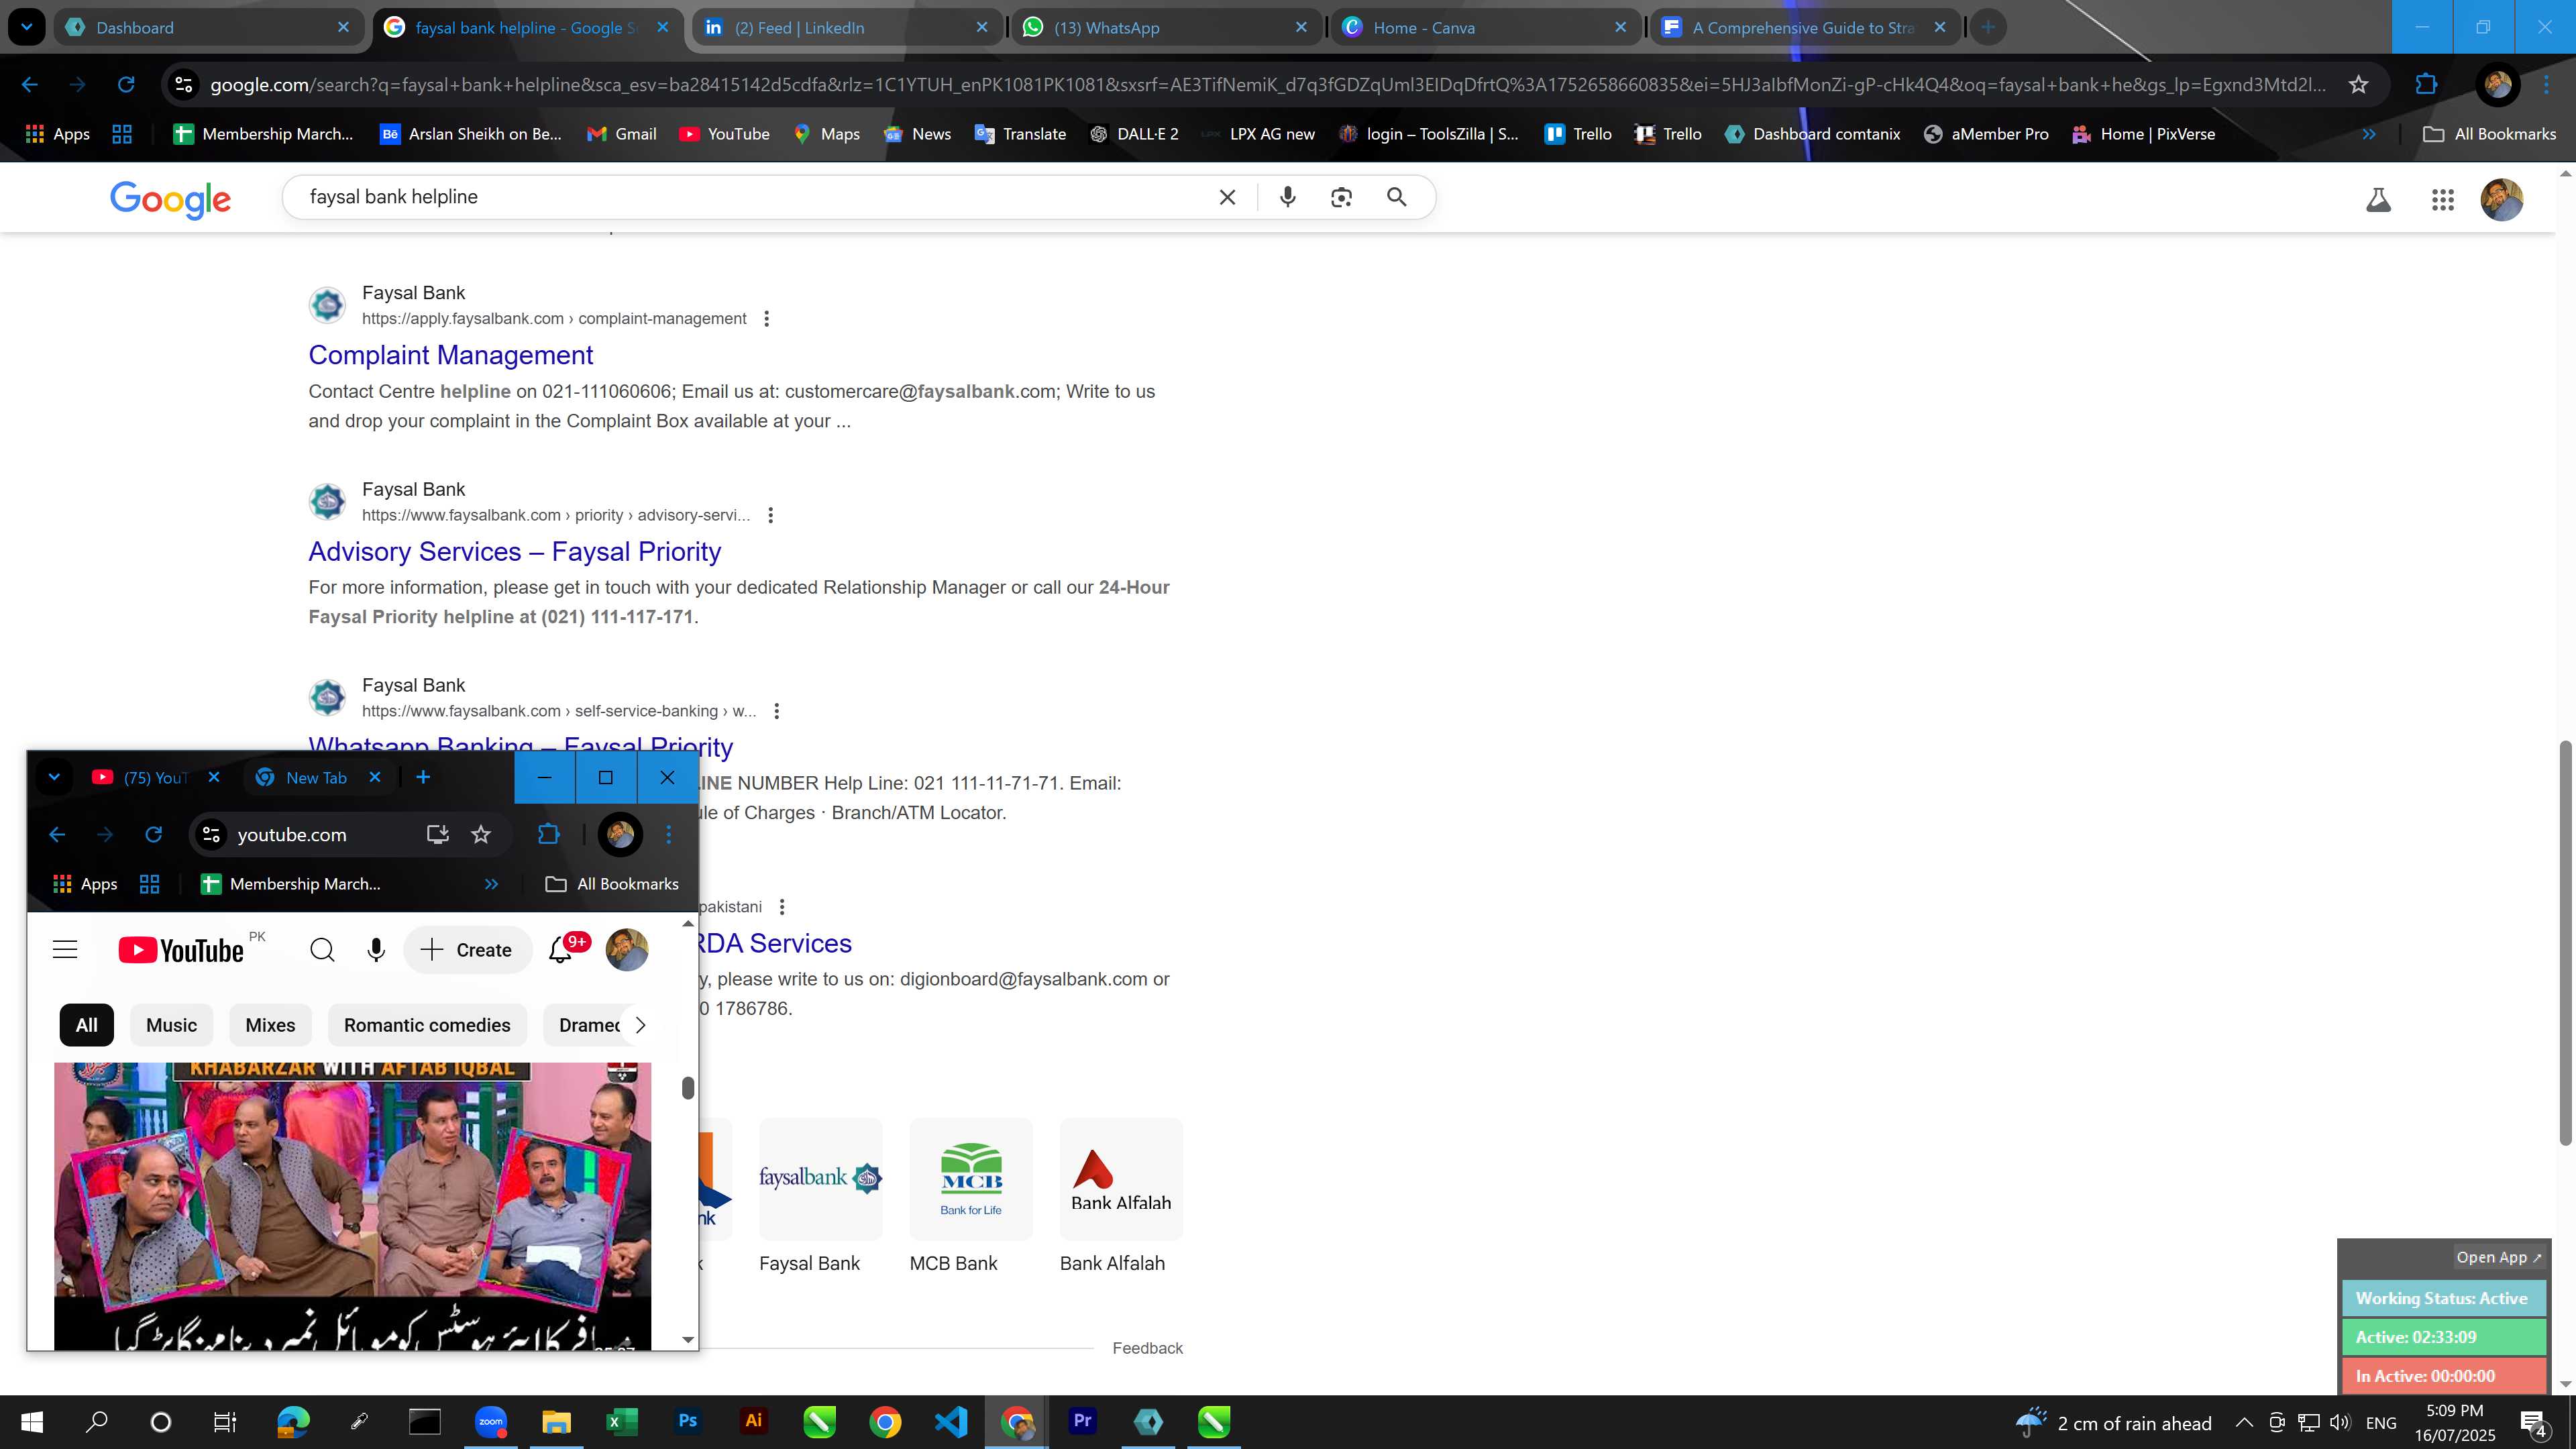
Task: Switch to New Tab in YouTube window
Action: [317, 777]
